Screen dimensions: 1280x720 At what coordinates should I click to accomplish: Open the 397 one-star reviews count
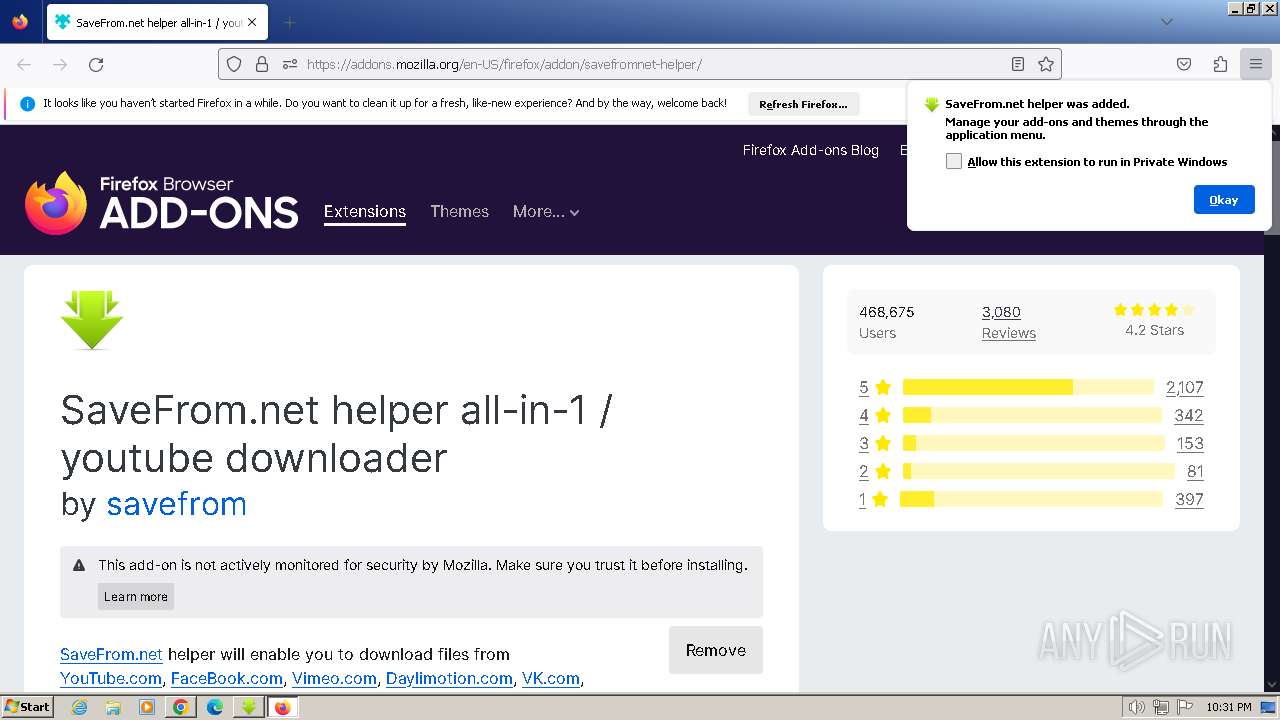tap(1189, 499)
